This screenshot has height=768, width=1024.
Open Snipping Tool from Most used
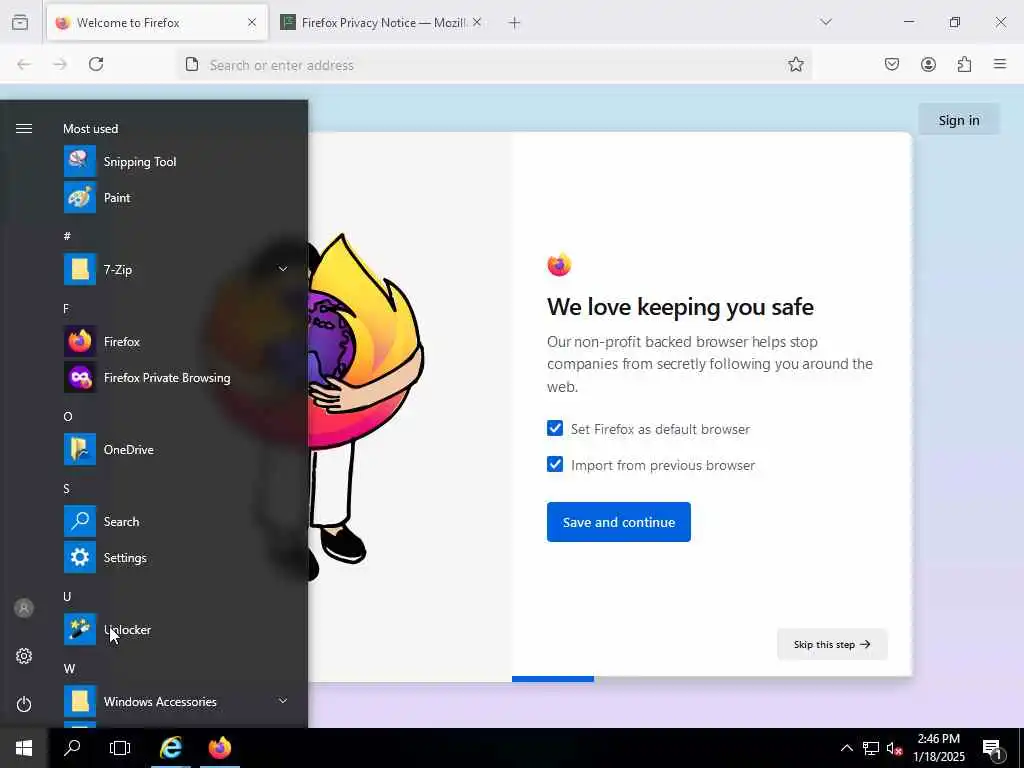coord(176,161)
